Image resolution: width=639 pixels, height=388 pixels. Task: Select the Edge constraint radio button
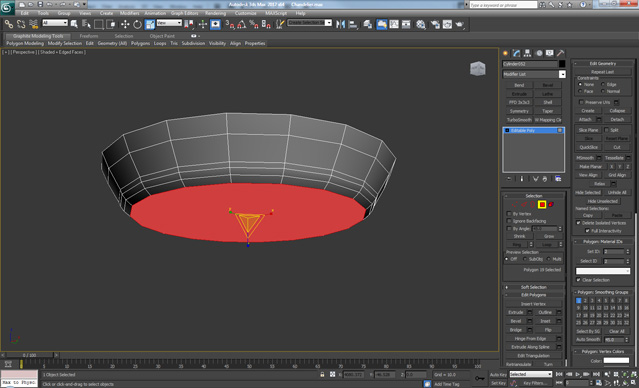tap(603, 84)
